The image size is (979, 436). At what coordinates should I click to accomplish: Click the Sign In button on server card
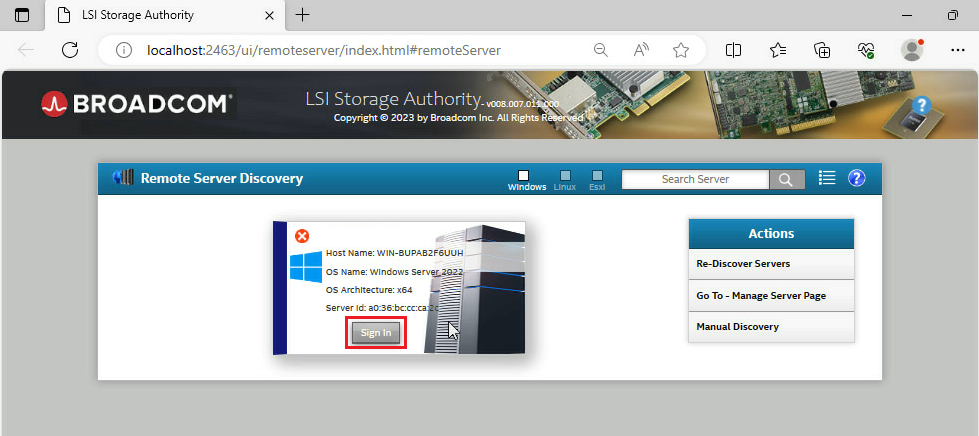tap(376, 333)
